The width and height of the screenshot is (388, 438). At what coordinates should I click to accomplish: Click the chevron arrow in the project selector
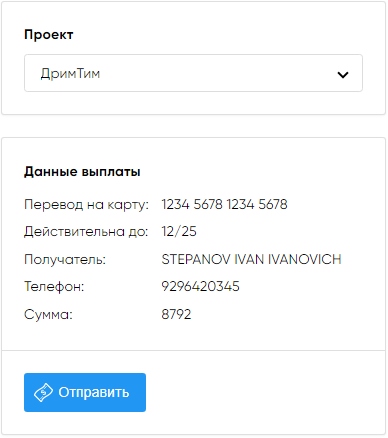tap(343, 75)
